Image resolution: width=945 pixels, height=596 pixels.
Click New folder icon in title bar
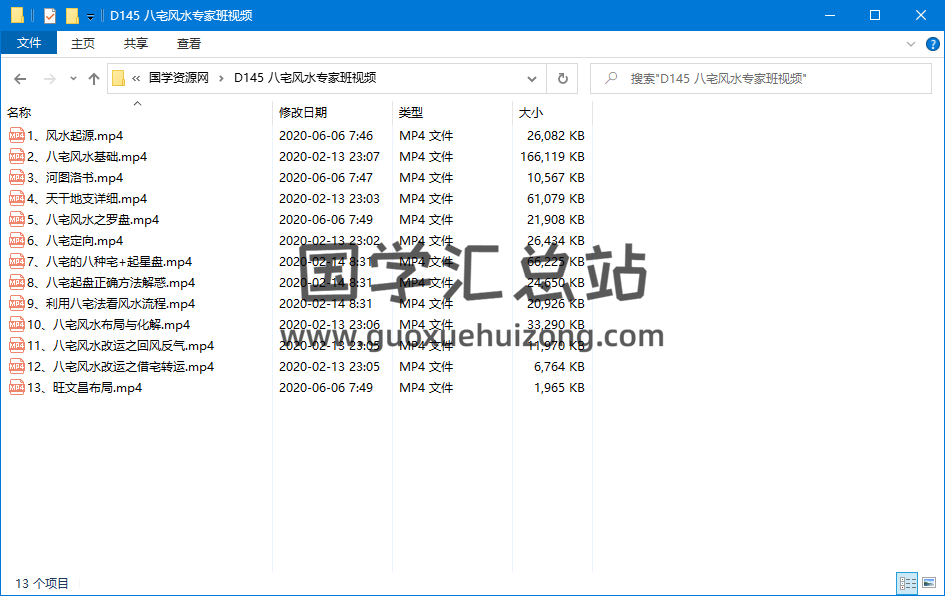tap(71, 15)
